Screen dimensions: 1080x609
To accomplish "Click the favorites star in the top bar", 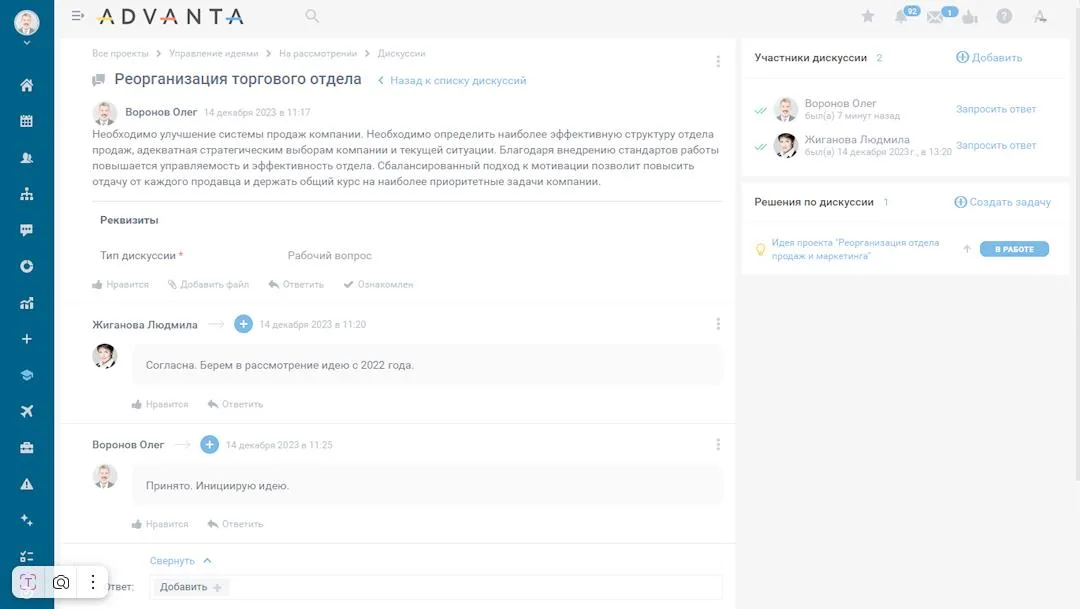I will coord(869,16).
